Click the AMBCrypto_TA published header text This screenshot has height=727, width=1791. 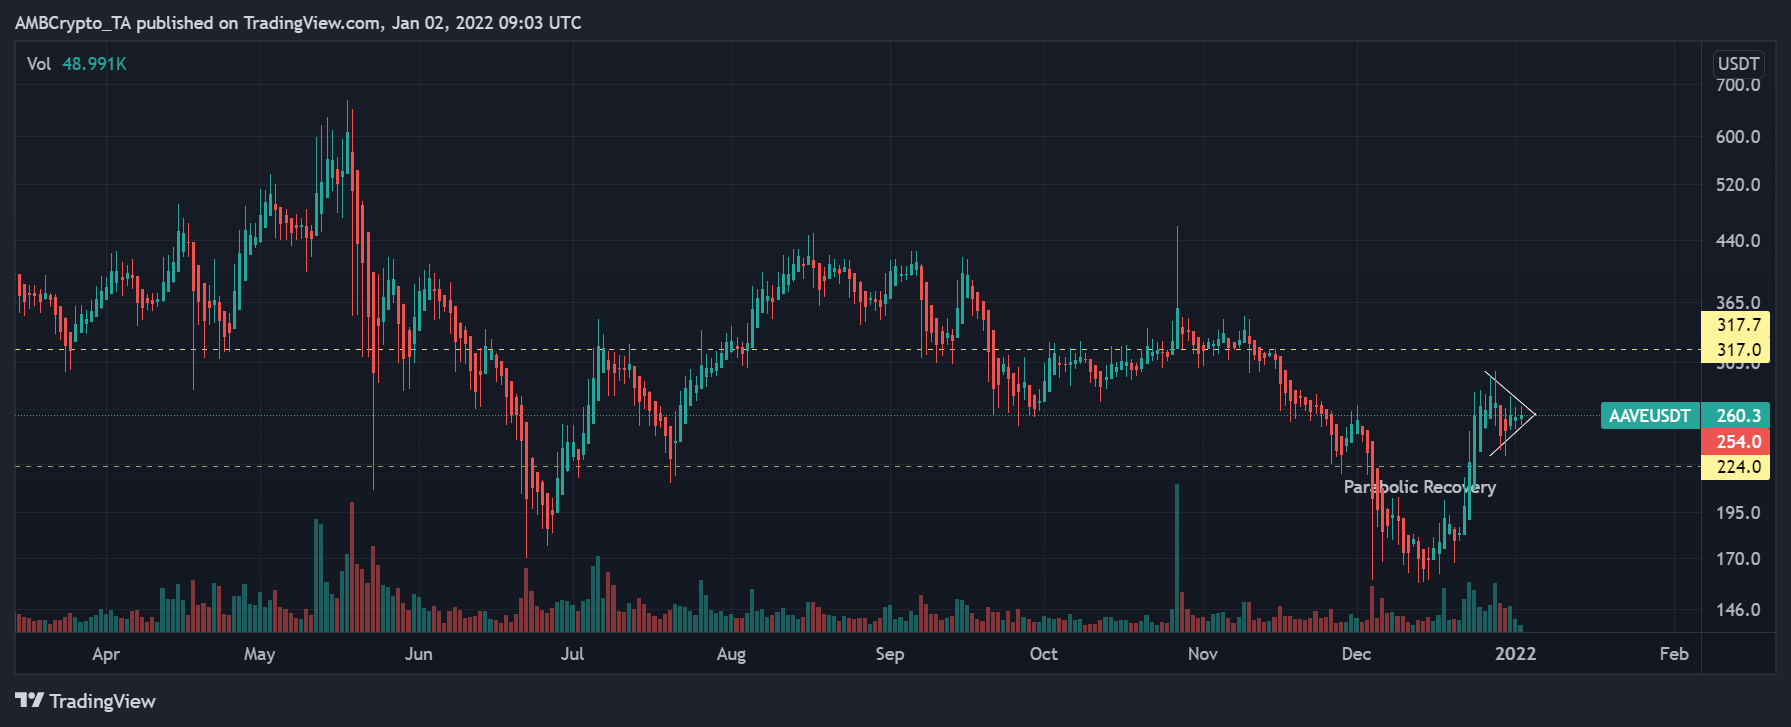[x=298, y=22]
